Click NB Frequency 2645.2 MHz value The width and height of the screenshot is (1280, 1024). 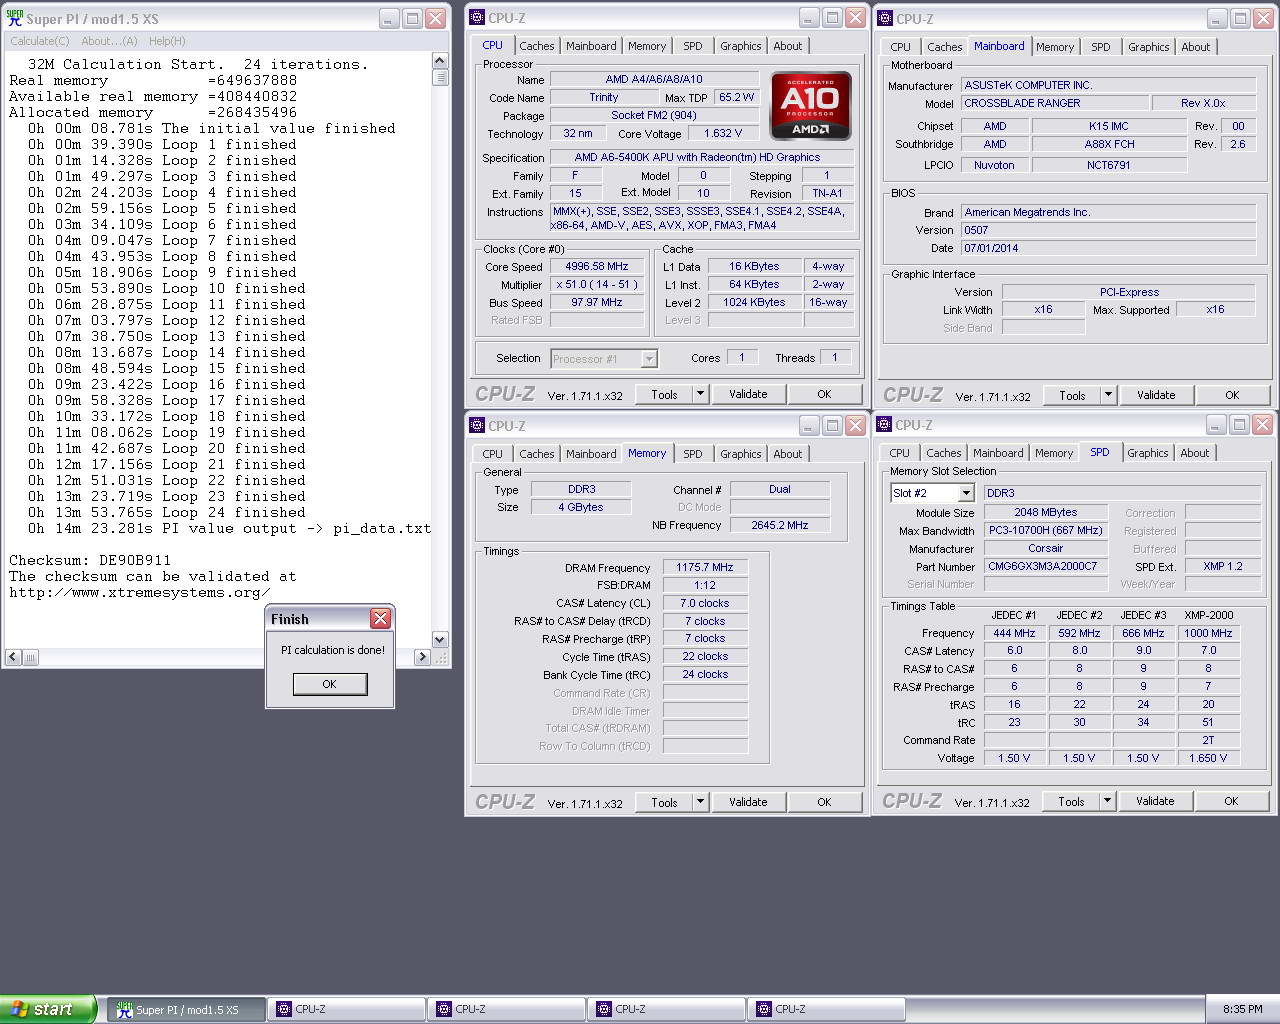coord(780,525)
